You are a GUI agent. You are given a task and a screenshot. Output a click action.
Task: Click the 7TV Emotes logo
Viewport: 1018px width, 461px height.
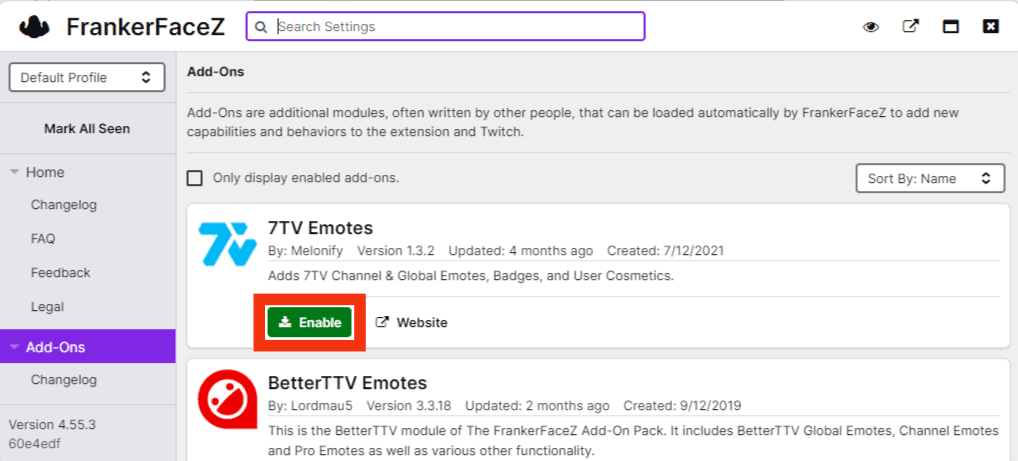(x=227, y=244)
